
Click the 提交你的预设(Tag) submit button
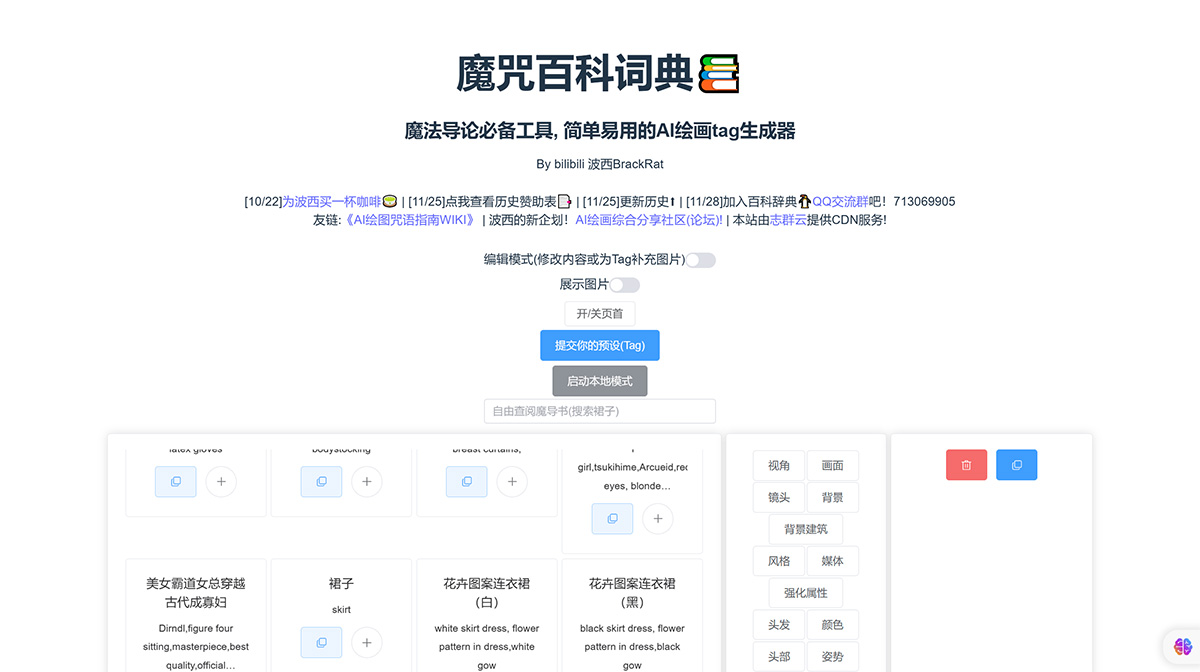[599, 345]
